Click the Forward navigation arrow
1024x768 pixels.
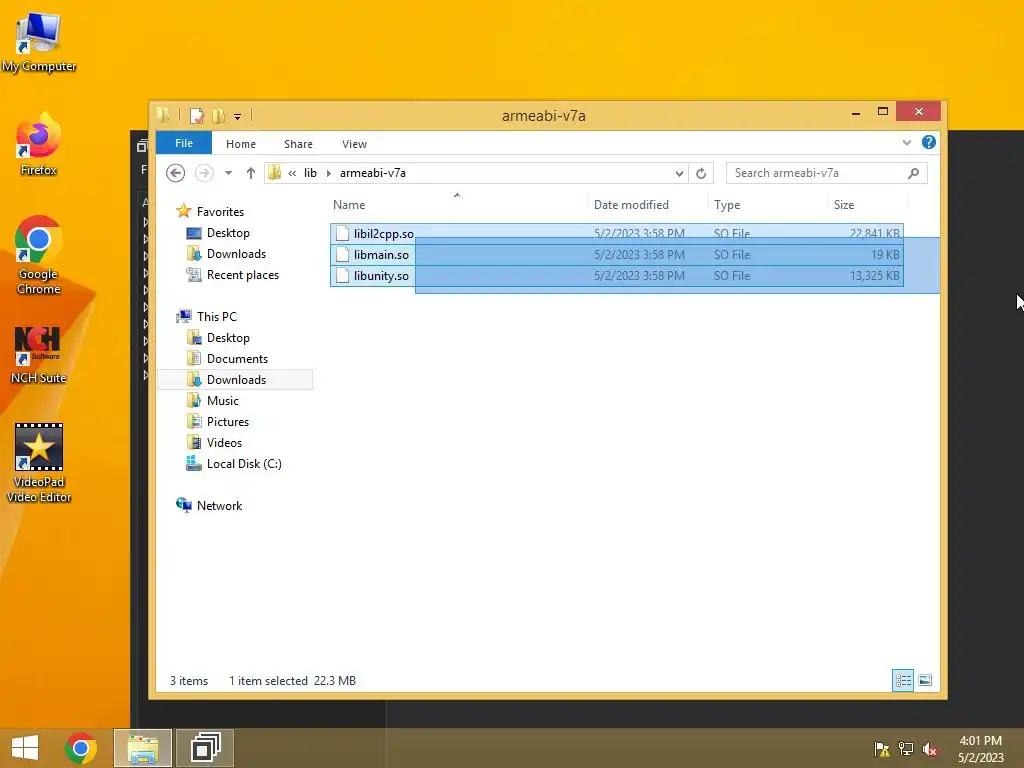(x=204, y=173)
